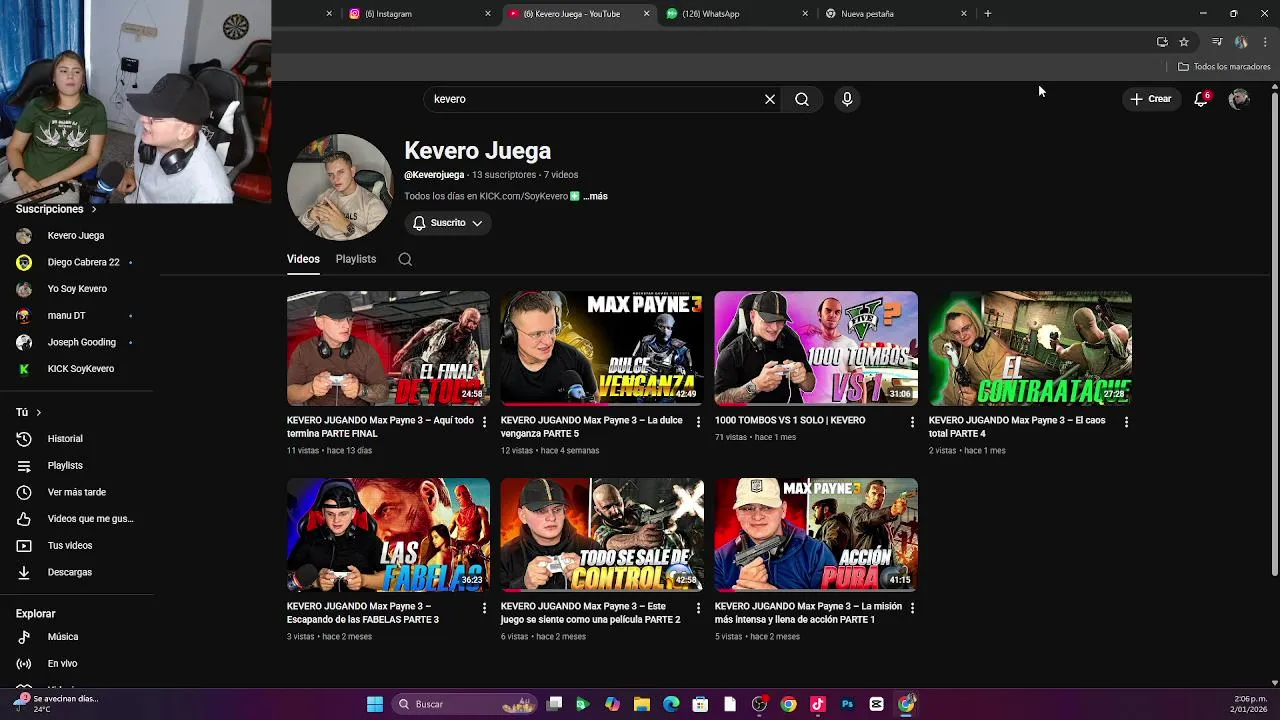Open video options for 1000 TOMBOS video
The image size is (1280, 720).
(x=912, y=422)
